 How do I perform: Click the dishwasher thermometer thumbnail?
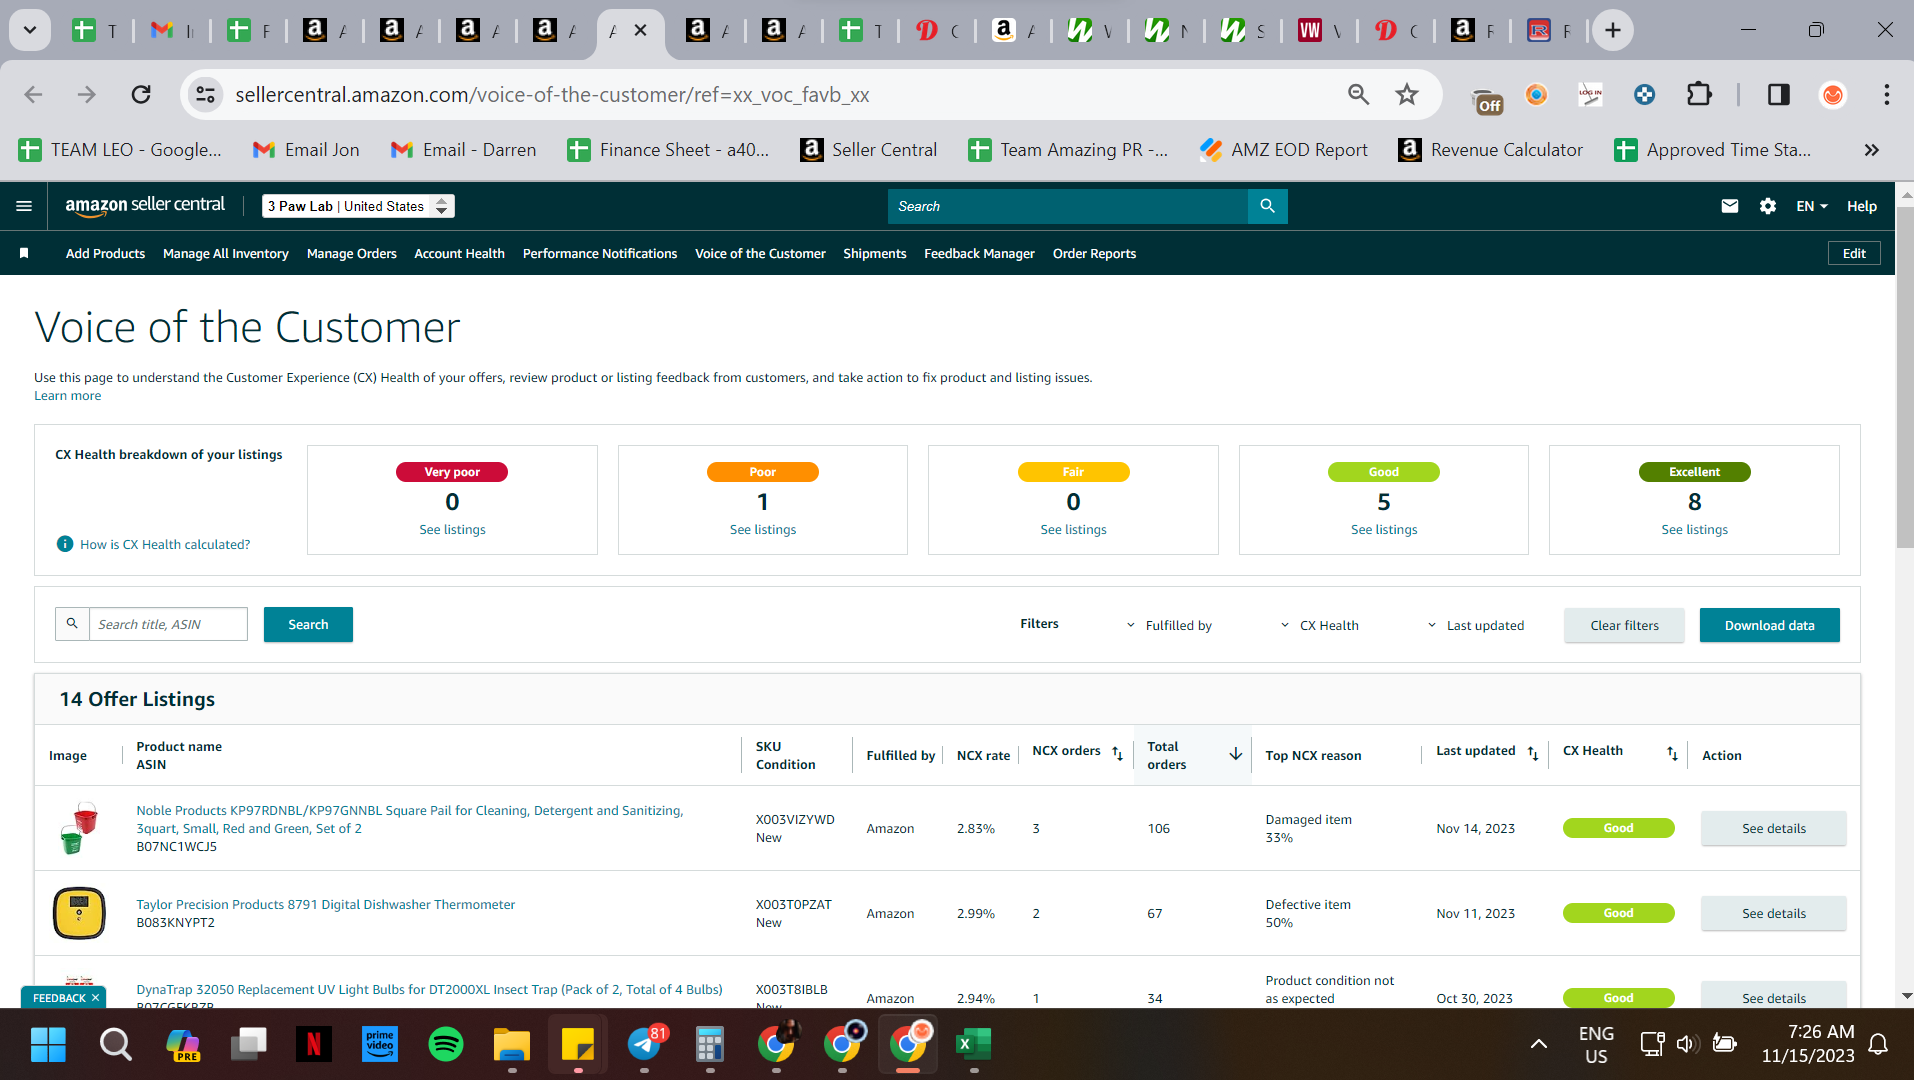(79, 913)
